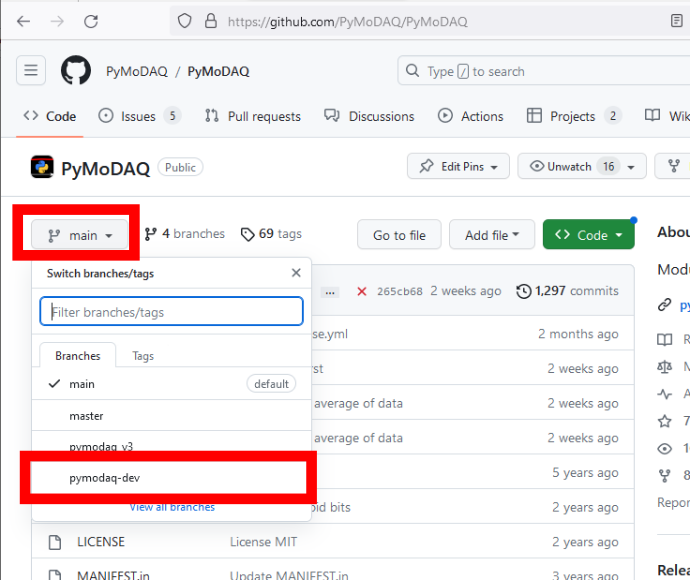Open the green Code dropdown
Viewport: 690px width, 580px height.
coord(588,235)
